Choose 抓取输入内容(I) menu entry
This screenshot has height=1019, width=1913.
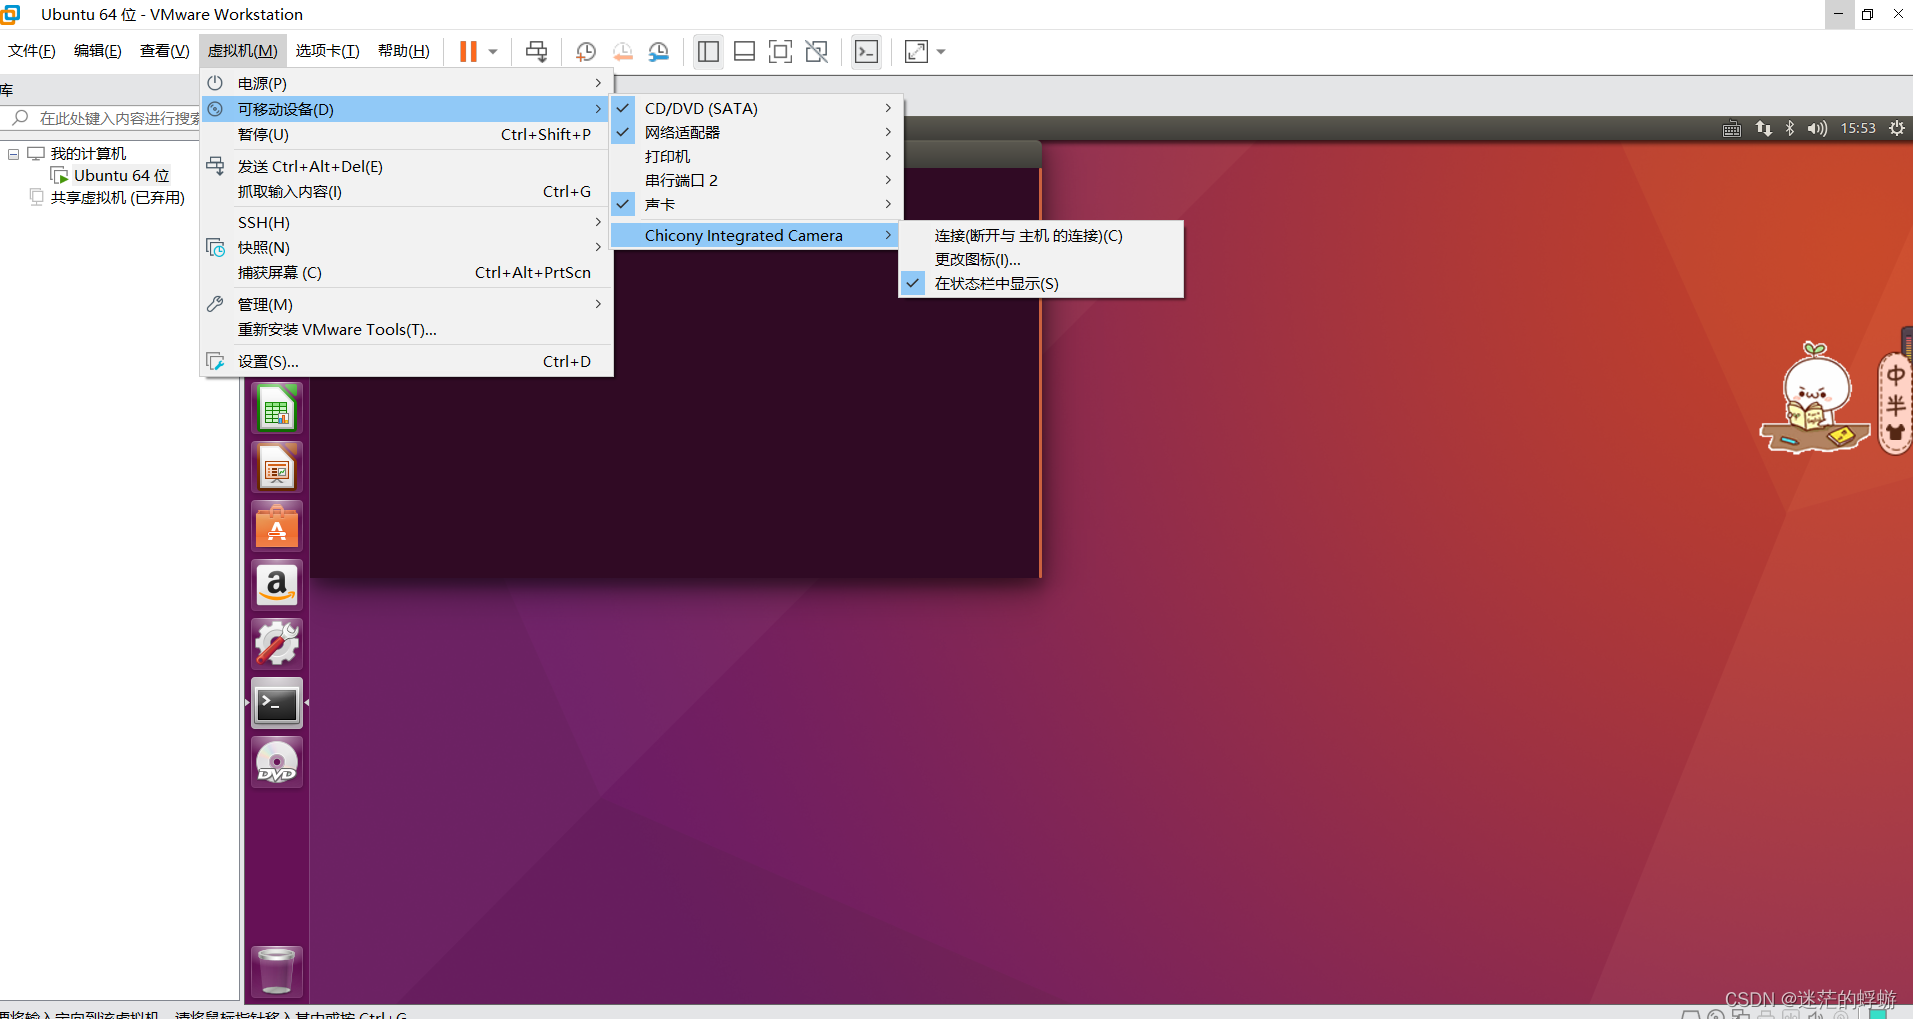(407, 191)
